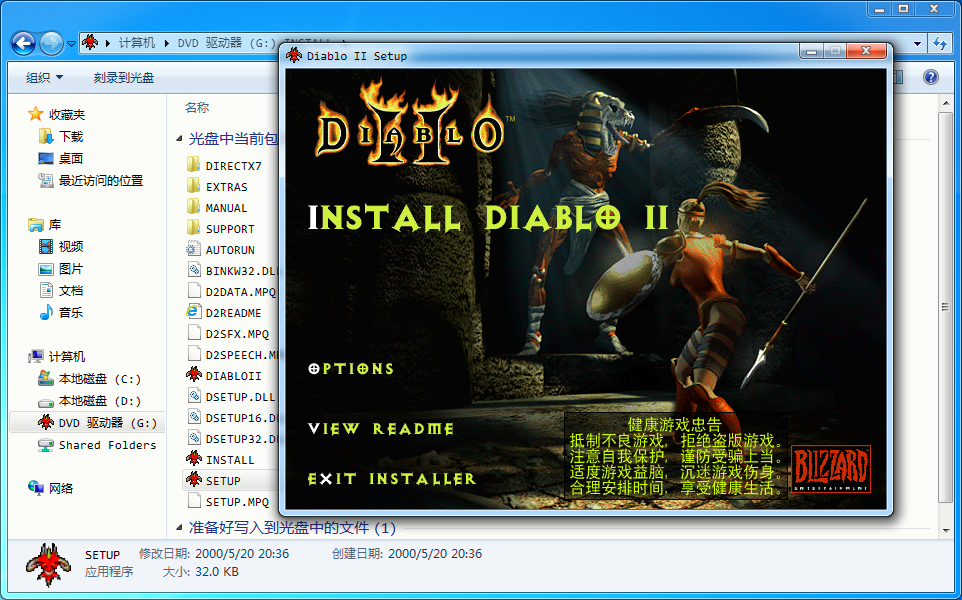Select the SUPPORT folder icon
The height and width of the screenshot is (600, 962).
[x=193, y=228]
